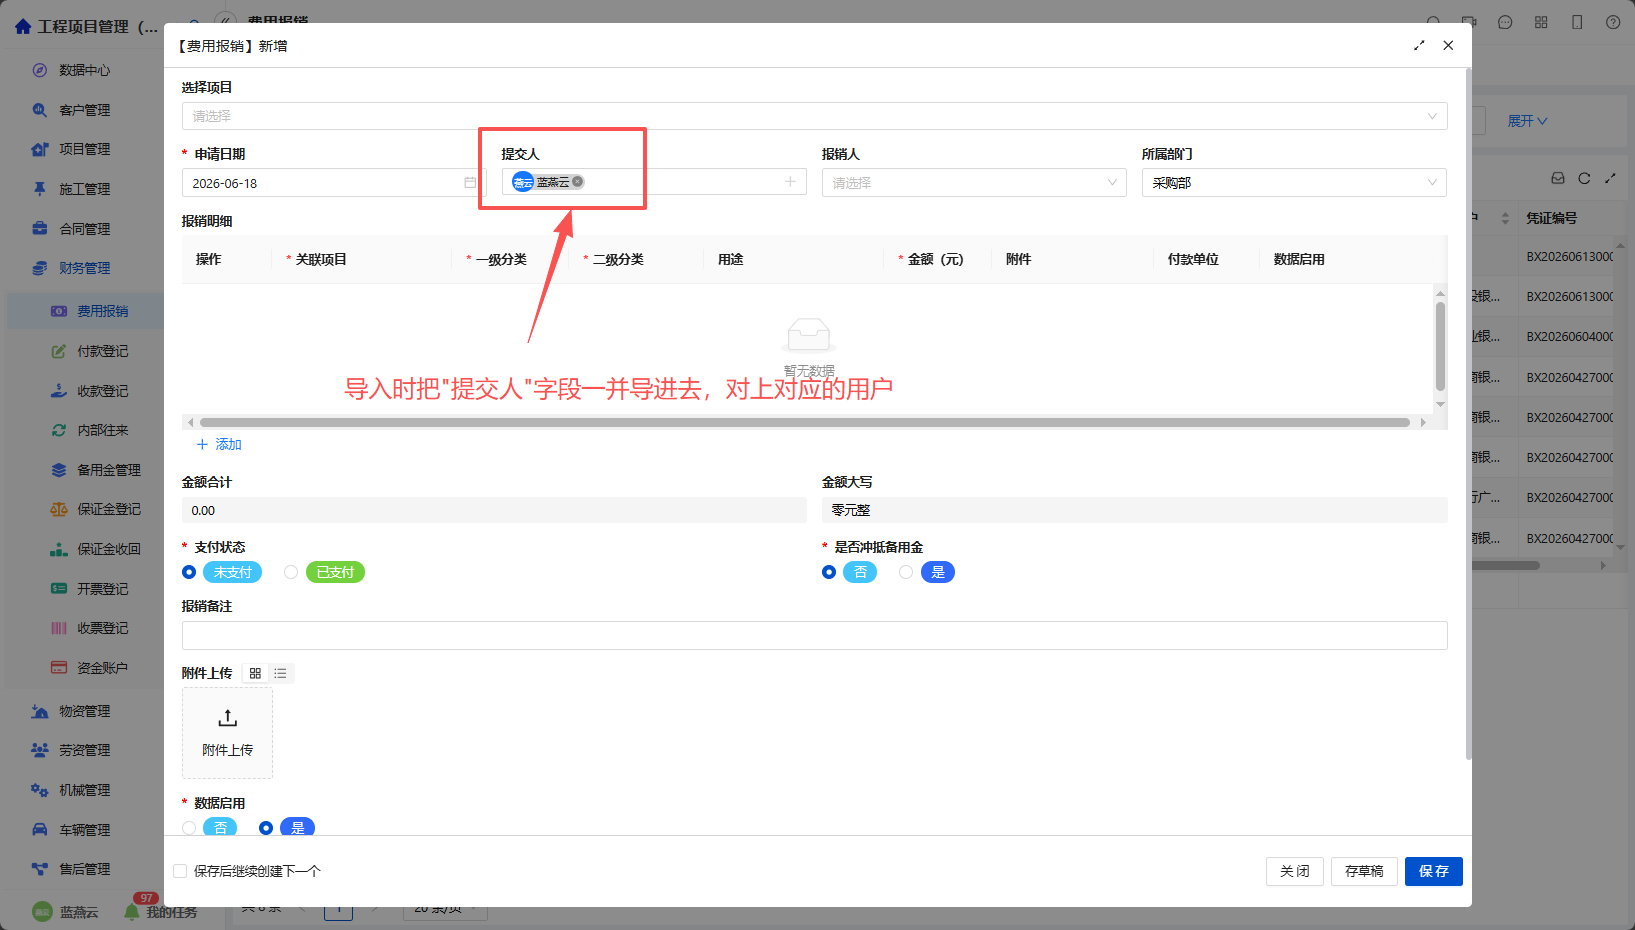
Task: Select the 收票登记 barcode icon
Action: 59,628
